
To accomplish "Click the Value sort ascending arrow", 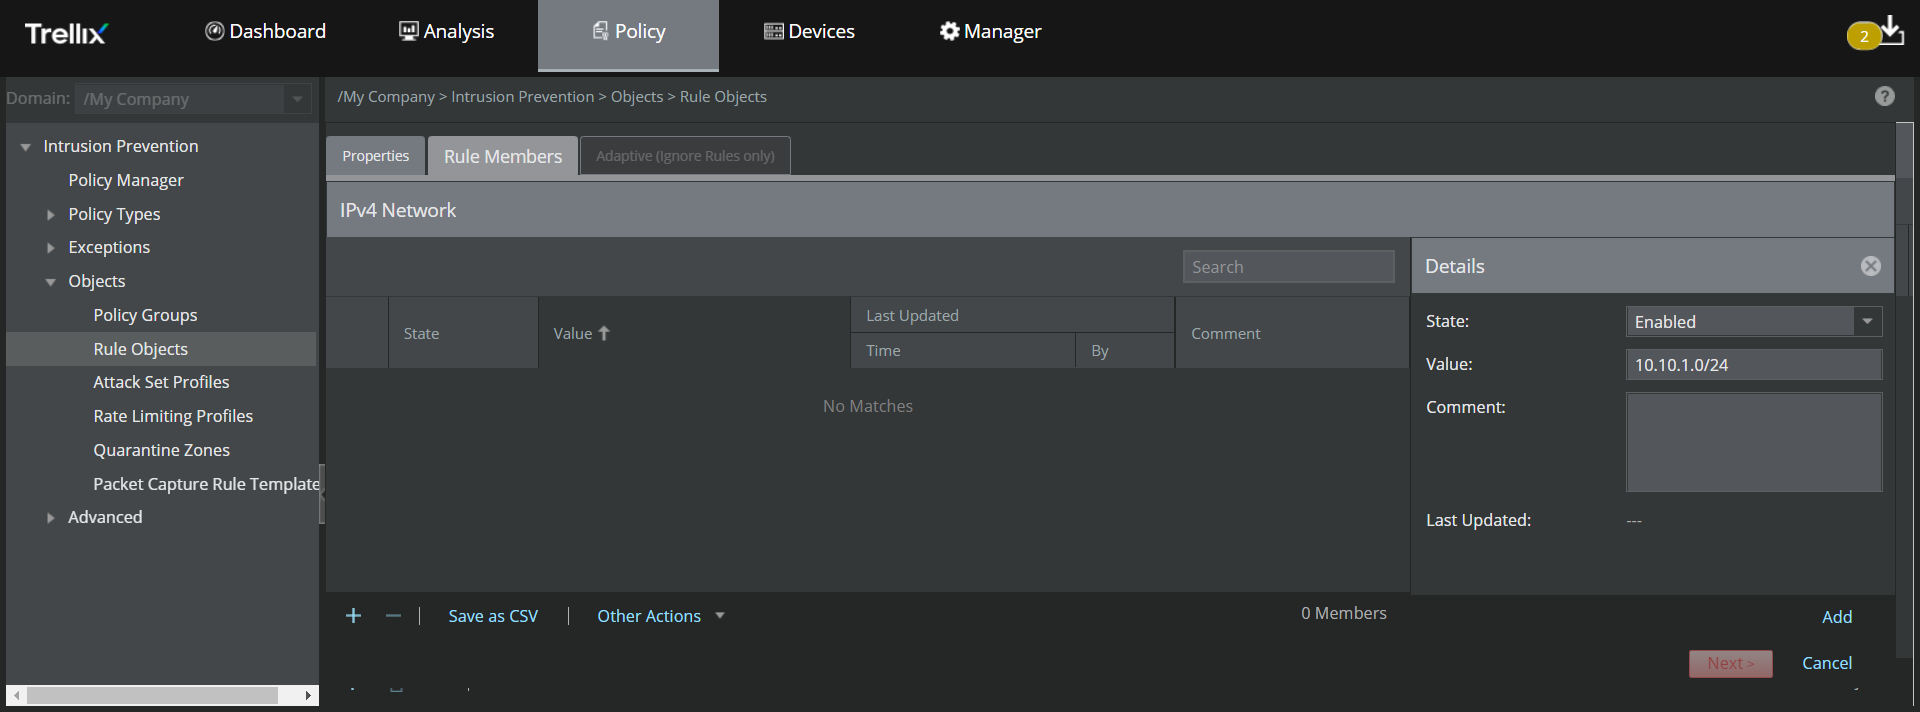I will point(604,333).
